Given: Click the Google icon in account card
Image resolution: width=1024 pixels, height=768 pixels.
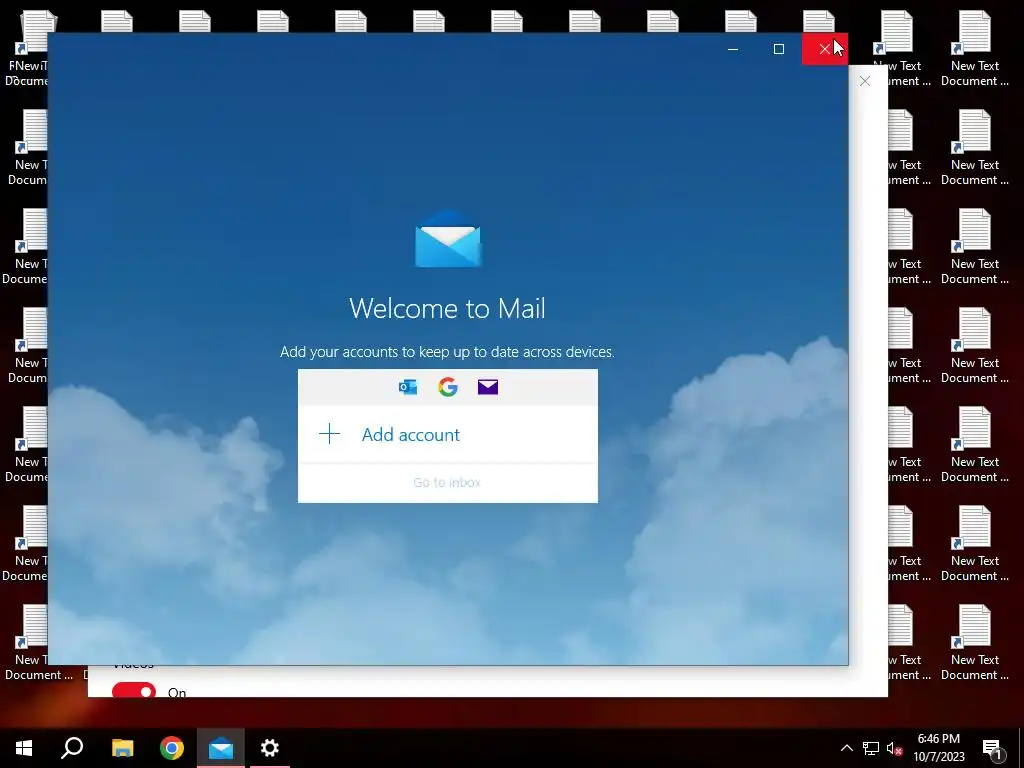Looking at the screenshot, I should pyautogui.click(x=448, y=387).
